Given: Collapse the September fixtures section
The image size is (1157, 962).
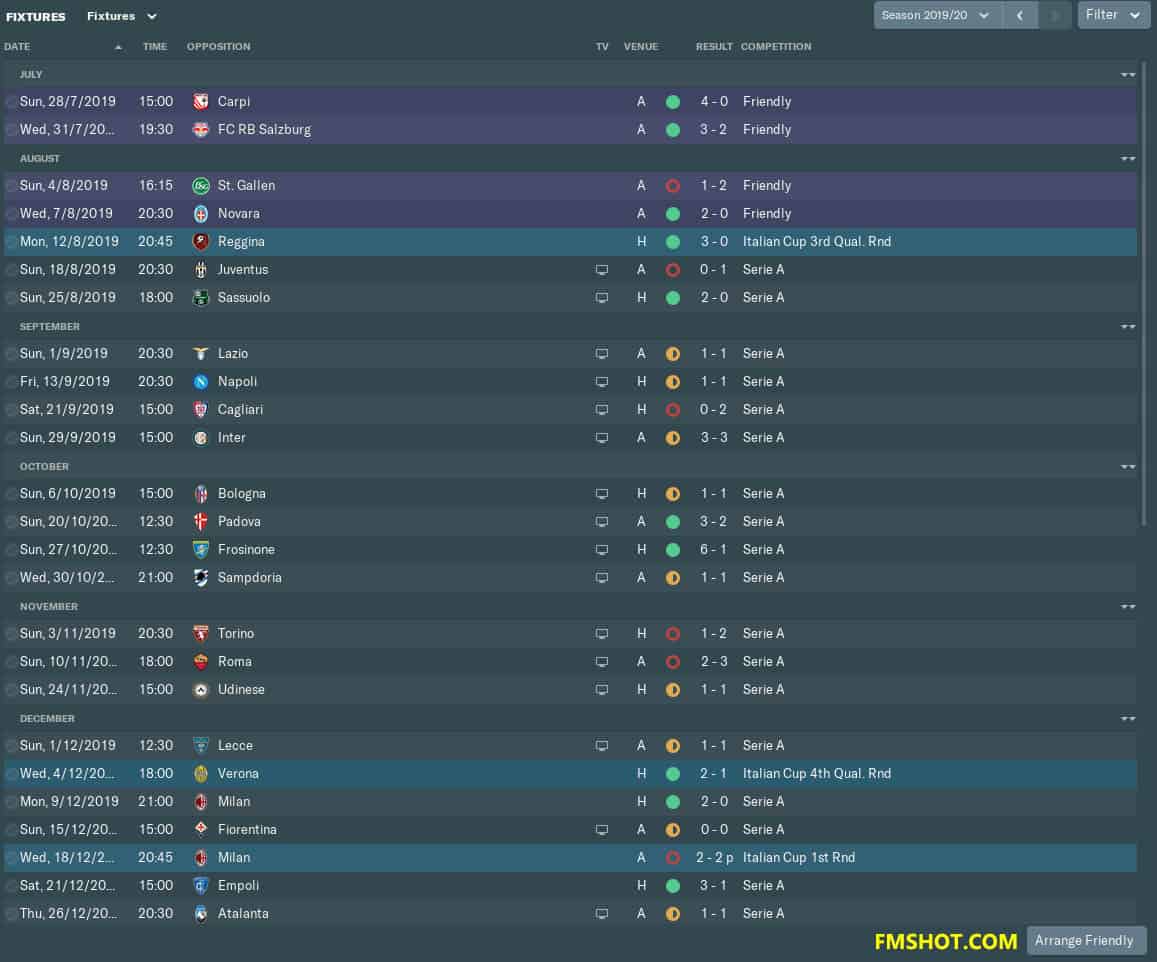Looking at the screenshot, I should [1128, 327].
